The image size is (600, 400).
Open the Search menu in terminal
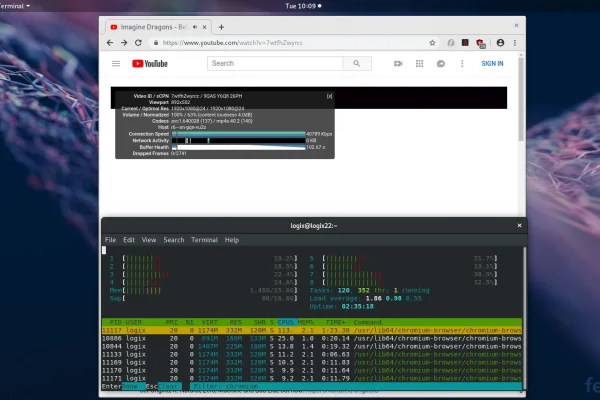pyautogui.click(x=174, y=240)
